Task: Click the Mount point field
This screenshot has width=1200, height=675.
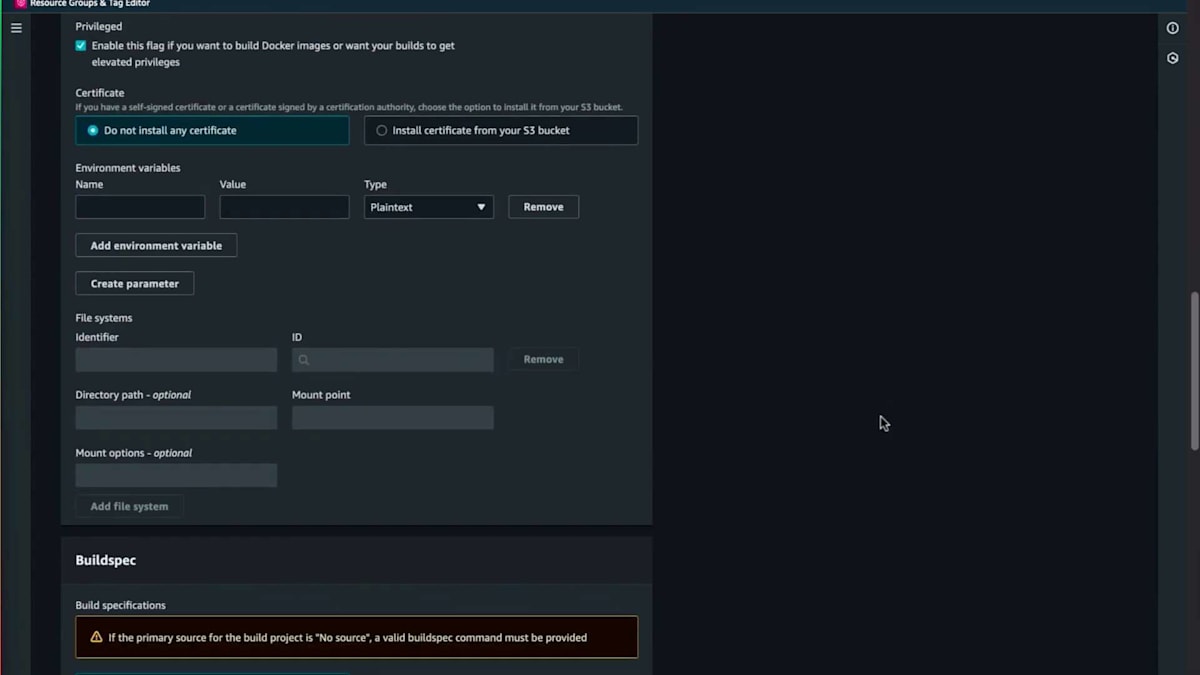Action: [392, 418]
